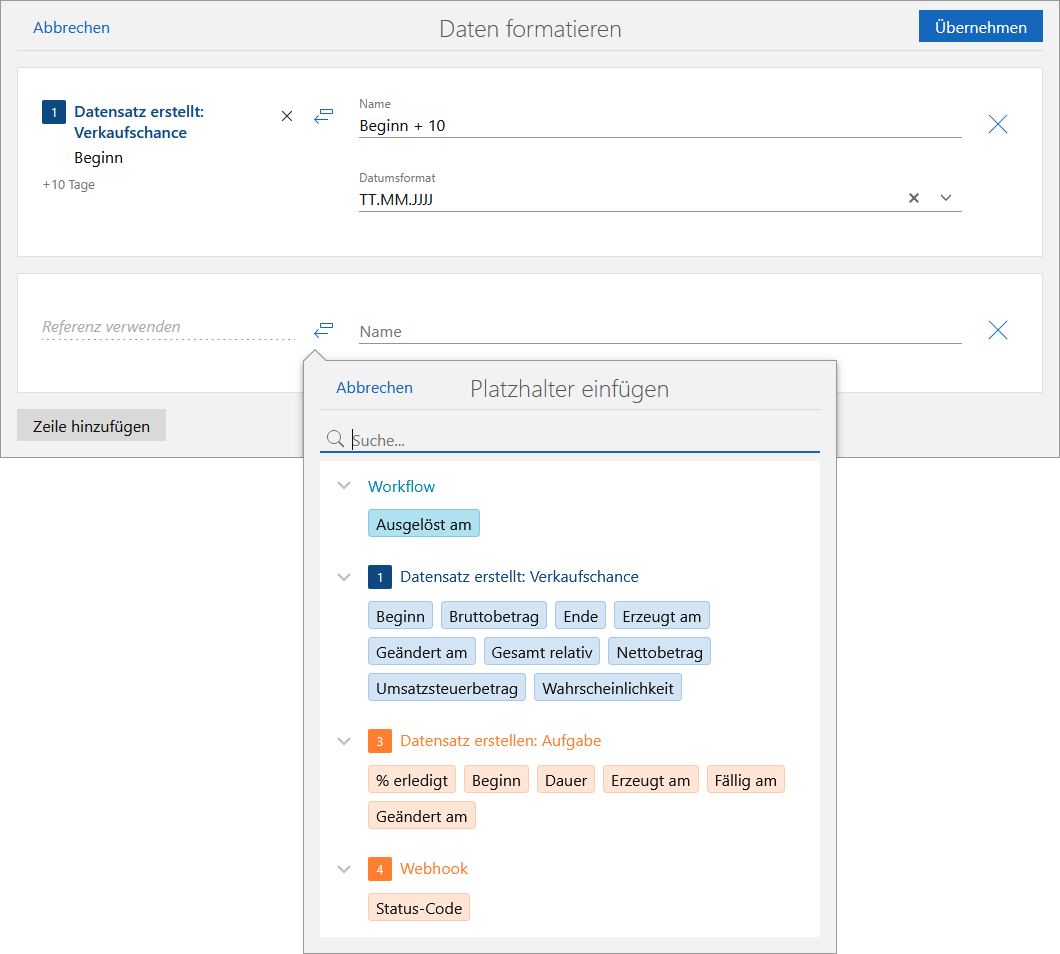Screen dimensions: 1060x954
Task: Cancel the Platzhalter einfügen popup
Action: pyautogui.click(x=374, y=388)
